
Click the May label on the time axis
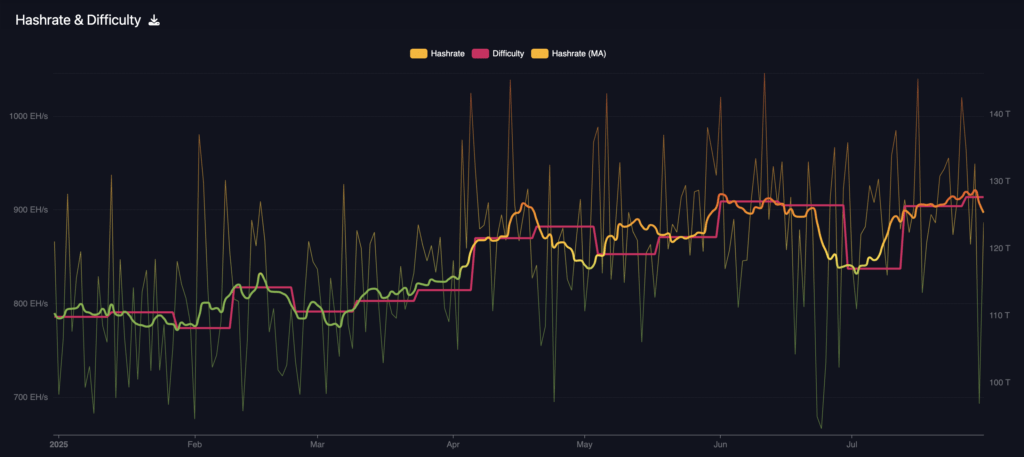point(585,443)
